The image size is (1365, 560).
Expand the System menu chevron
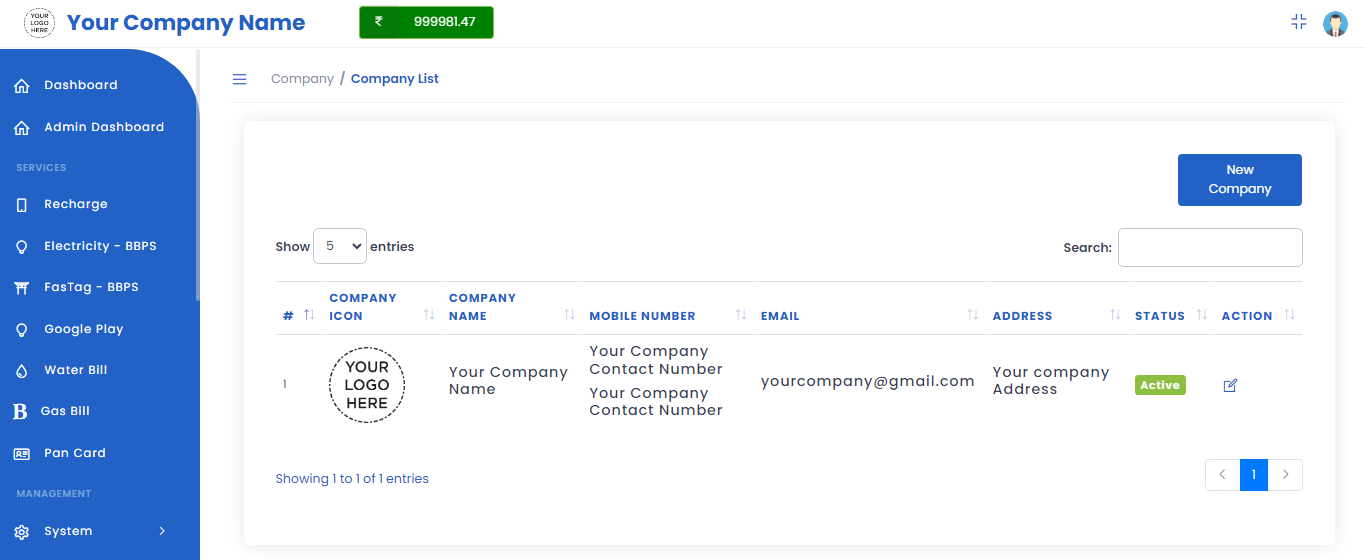[x=162, y=531]
